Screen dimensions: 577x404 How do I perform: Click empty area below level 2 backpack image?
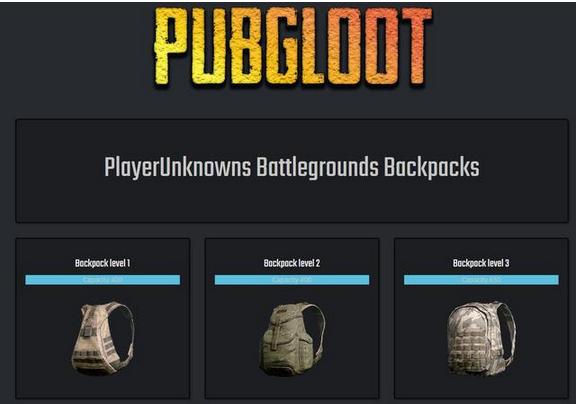click(293, 387)
